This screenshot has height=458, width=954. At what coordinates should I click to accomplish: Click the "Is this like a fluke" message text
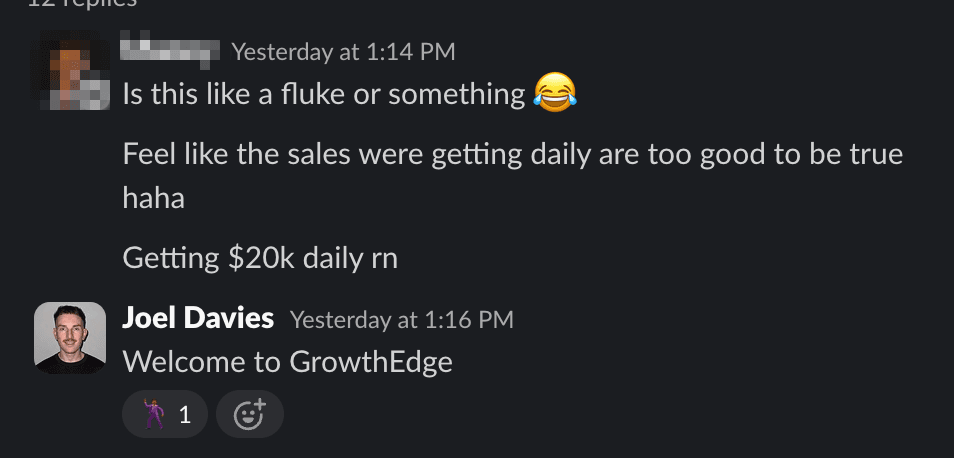[323, 95]
